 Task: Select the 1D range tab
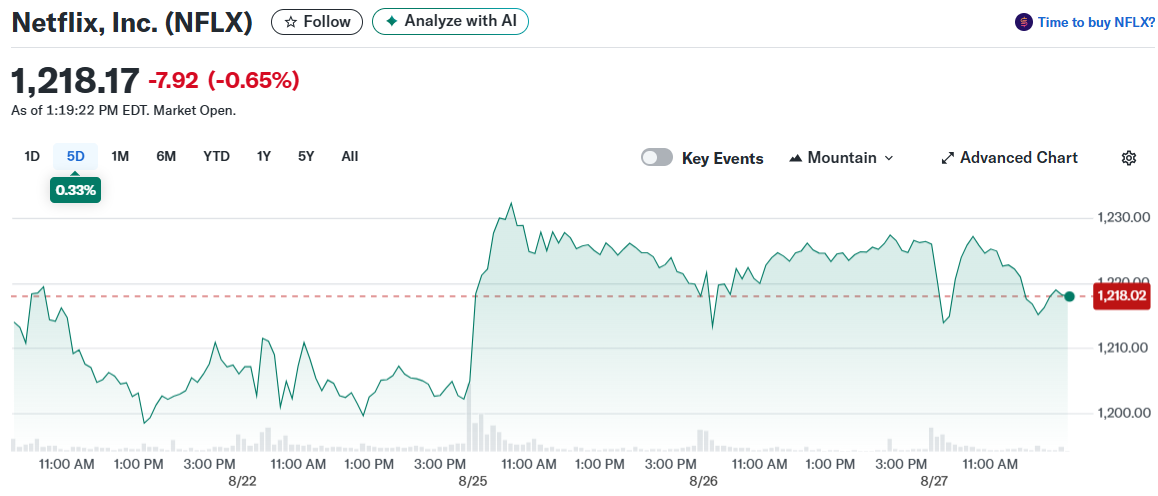pos(32,156)
